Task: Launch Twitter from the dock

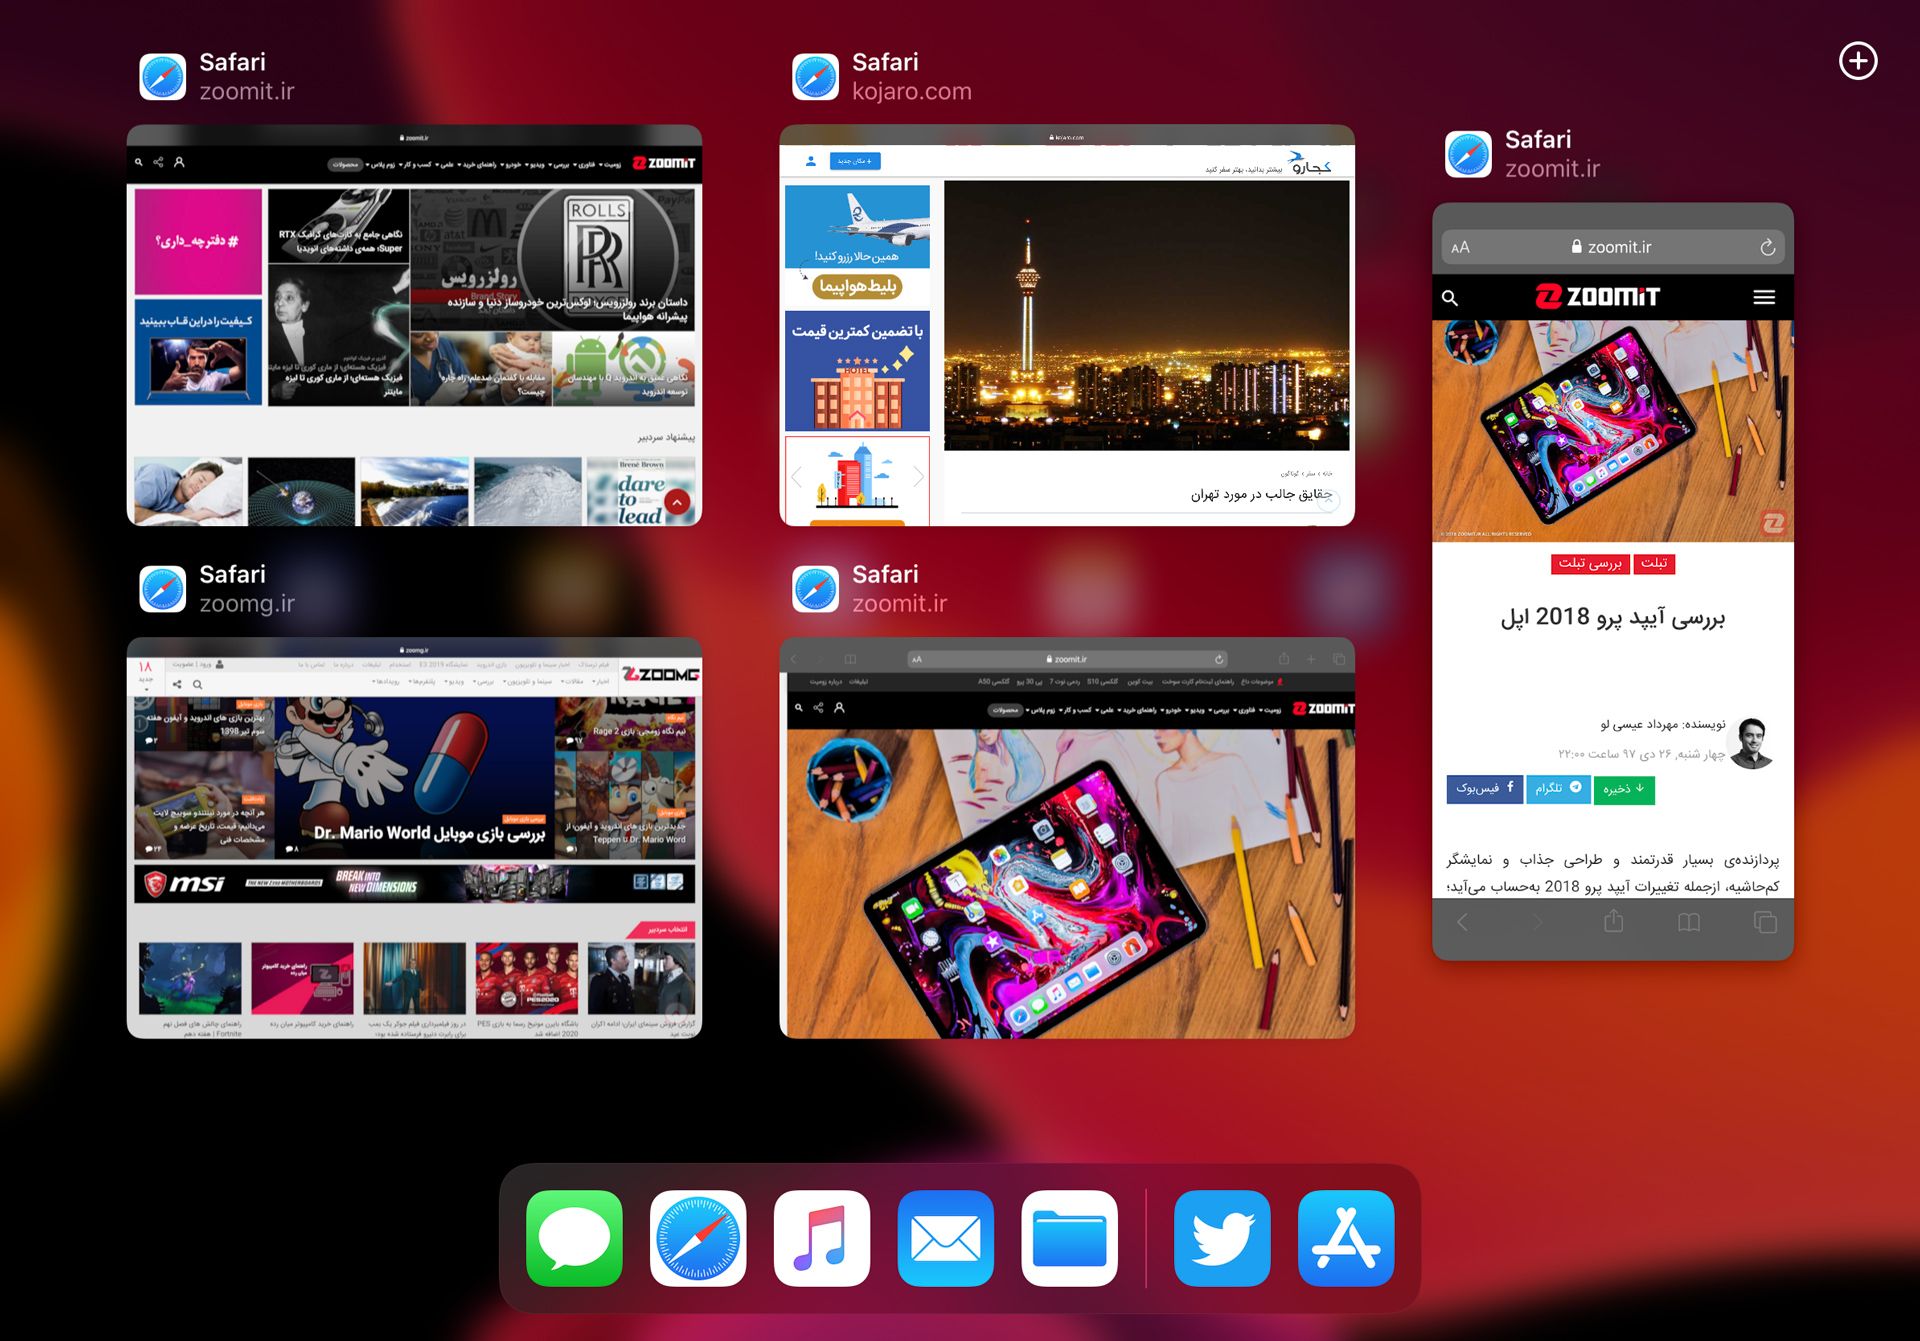Action: pyautogui.click(x=1222, y=1238)
